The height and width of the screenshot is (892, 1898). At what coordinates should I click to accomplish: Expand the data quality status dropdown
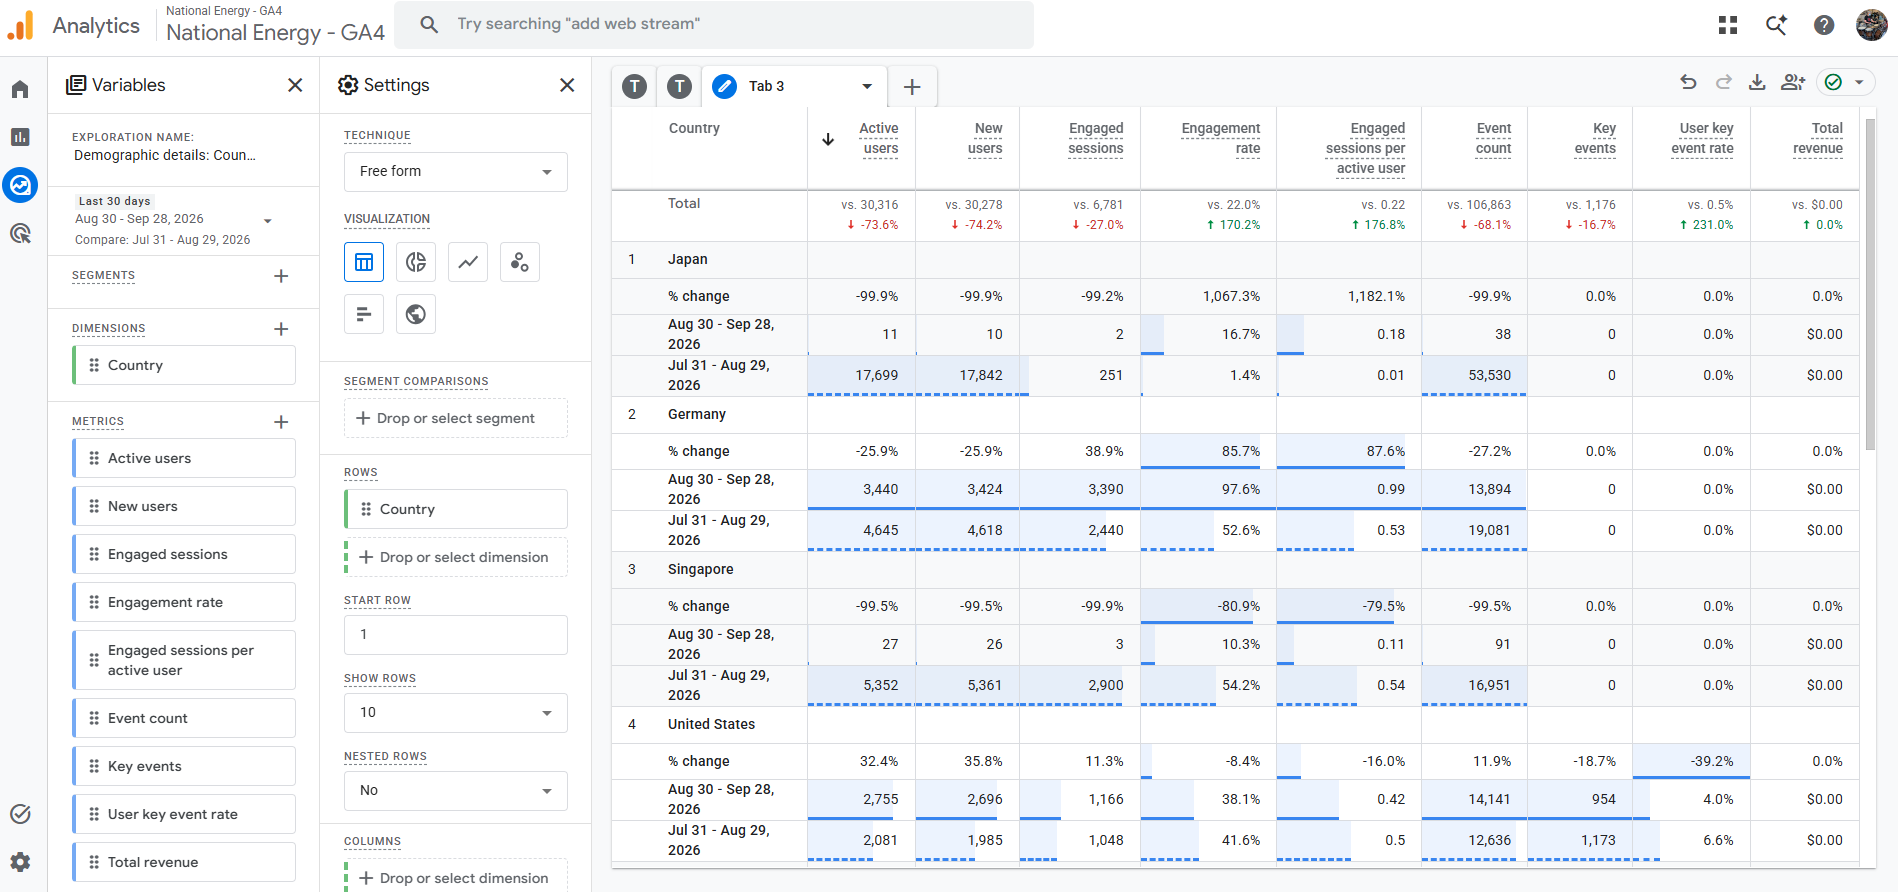1859,83
